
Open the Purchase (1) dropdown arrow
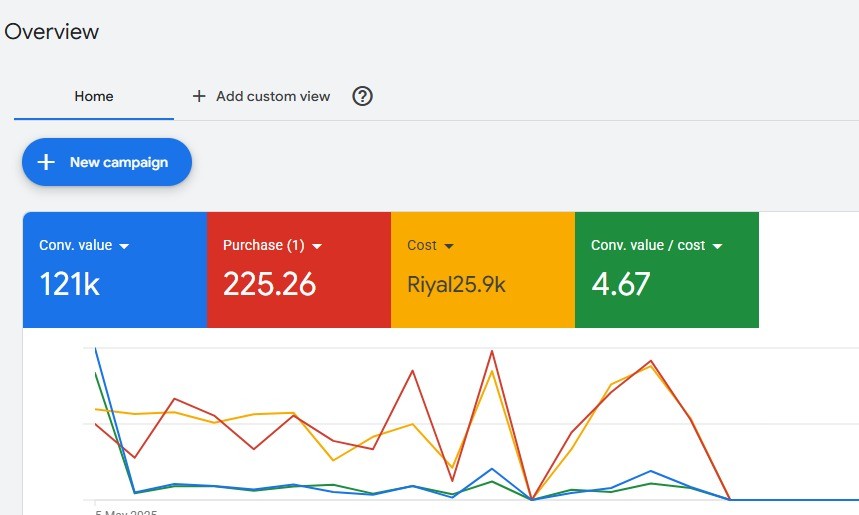point(317,246)
